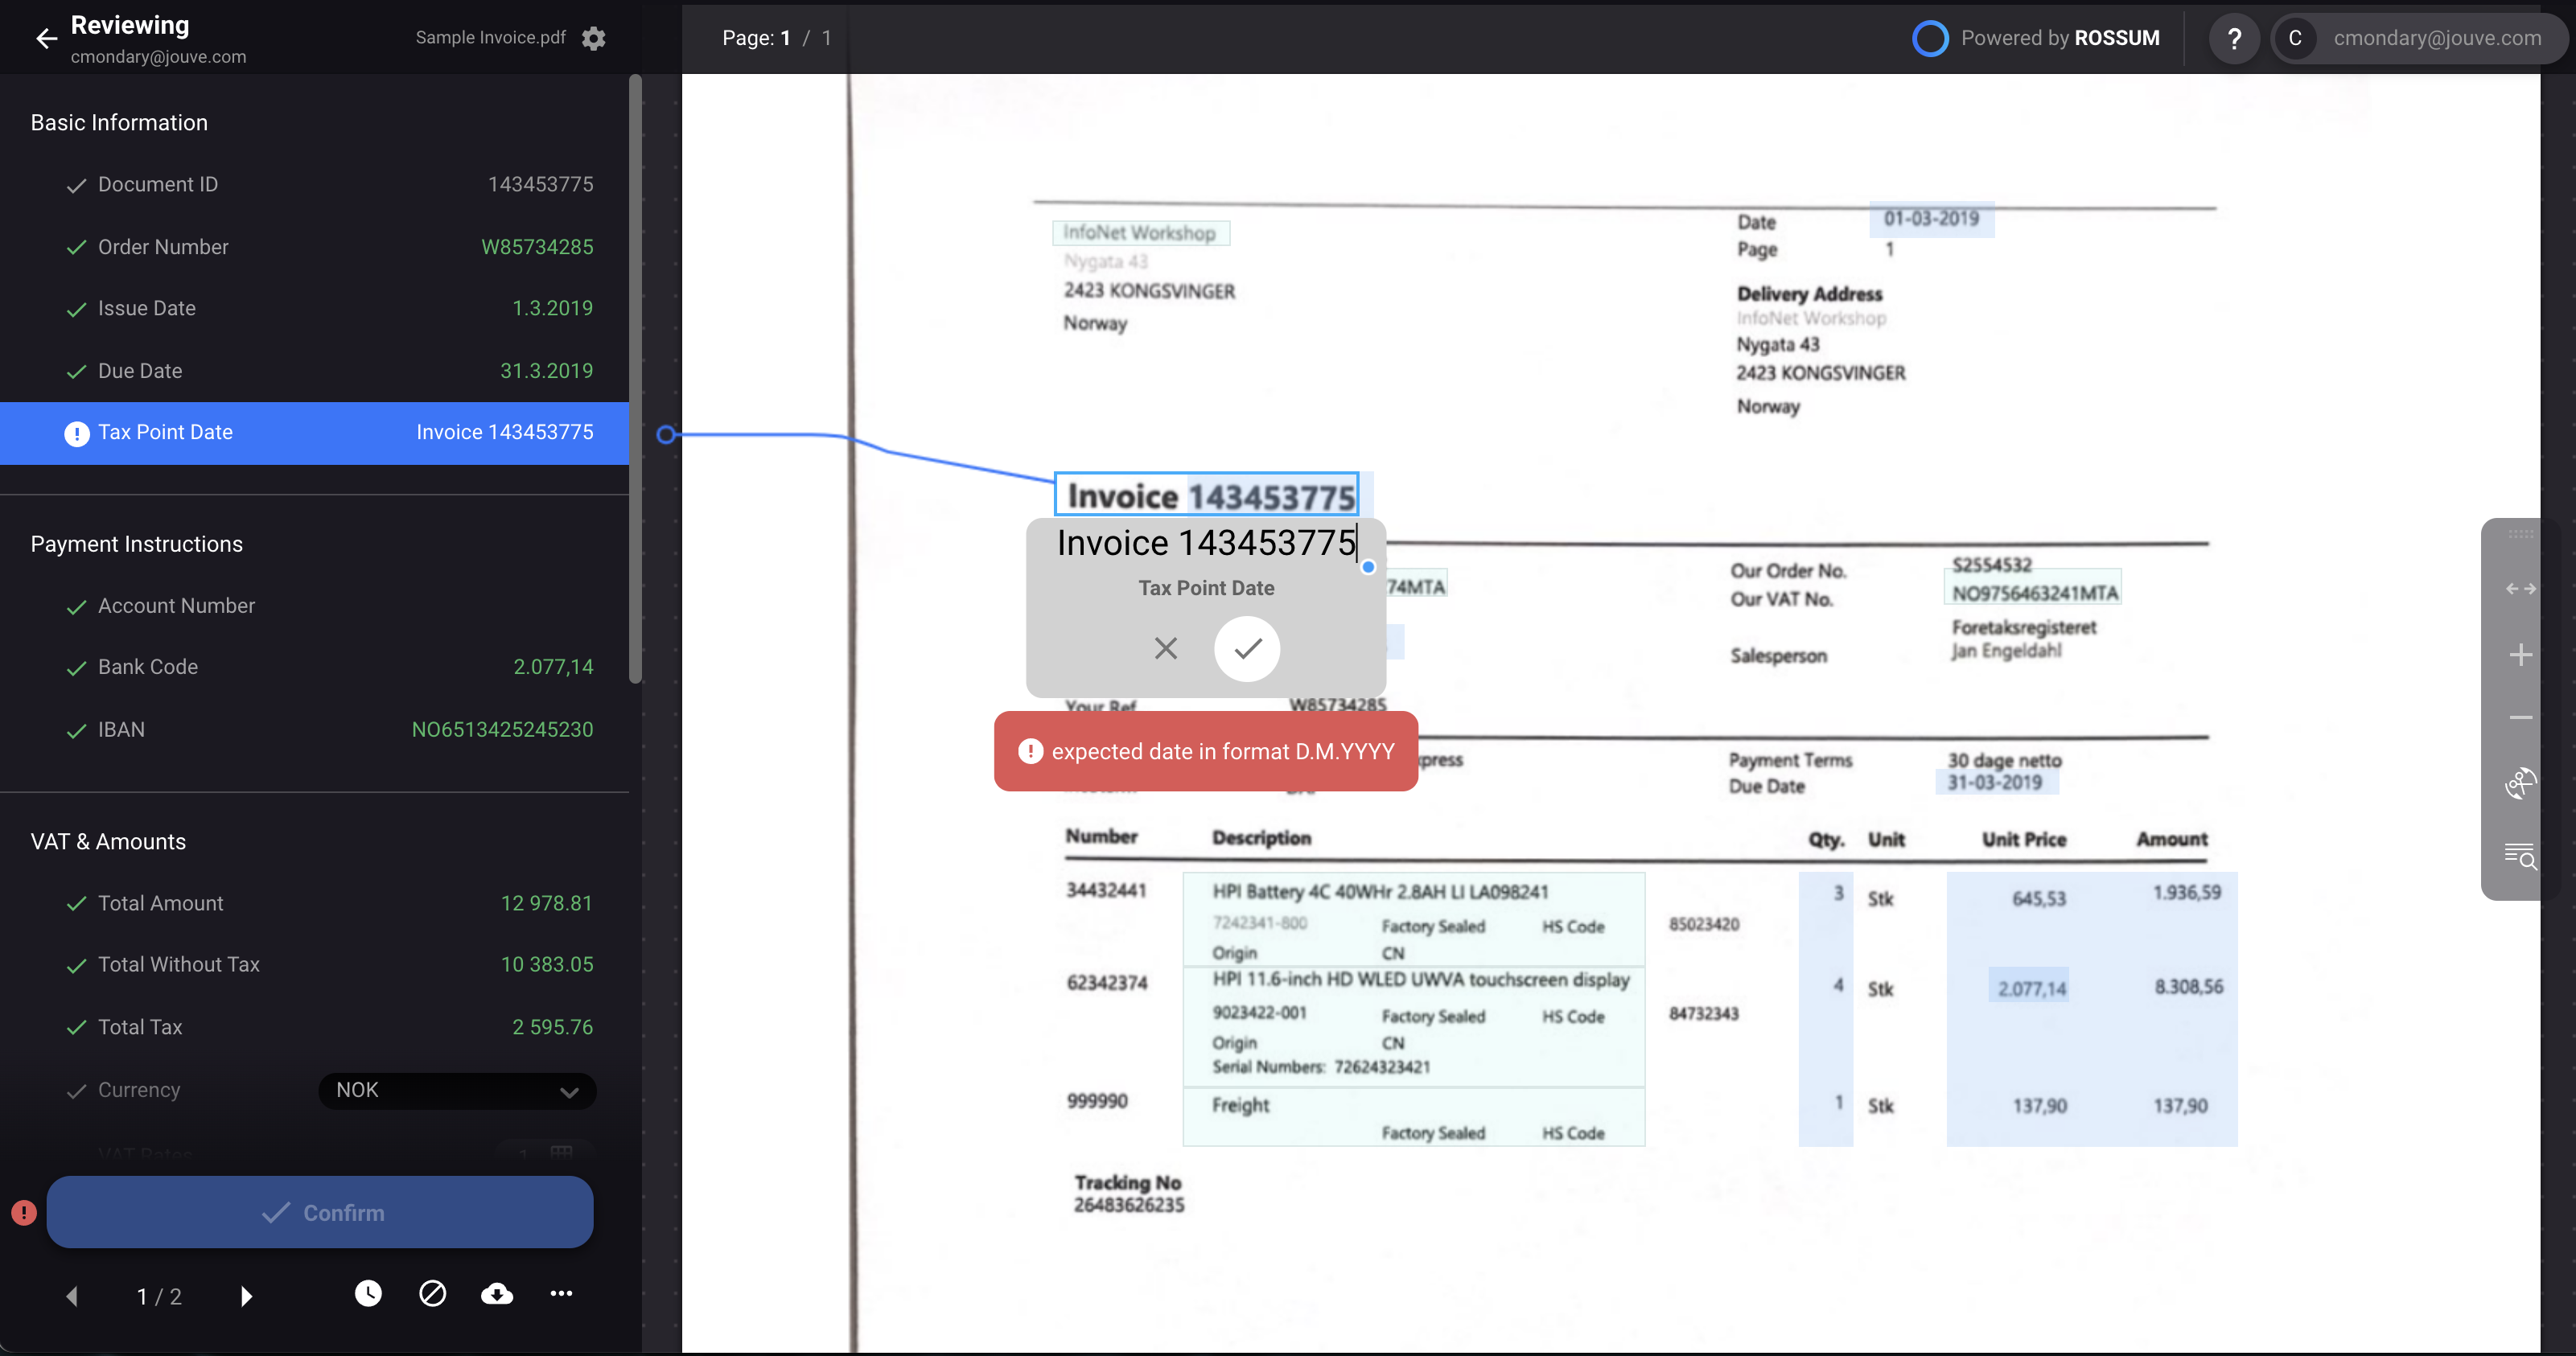Reject document with the crossed circle icon
Image resolution: width=2576 pixels, height=1356 pixels.
pyautogui.click(x=432, y=1294)
